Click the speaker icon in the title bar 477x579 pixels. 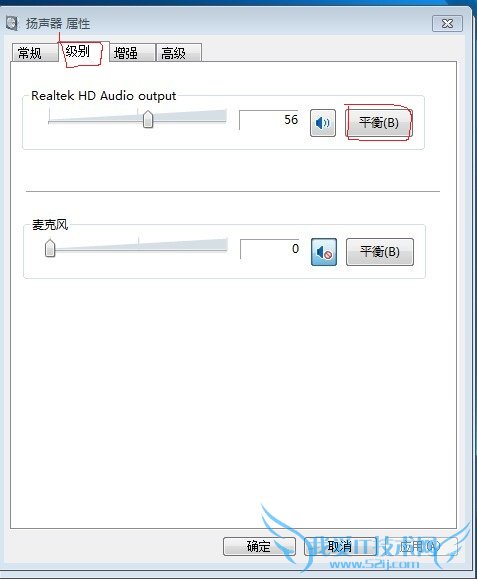(x=11, y=24)
